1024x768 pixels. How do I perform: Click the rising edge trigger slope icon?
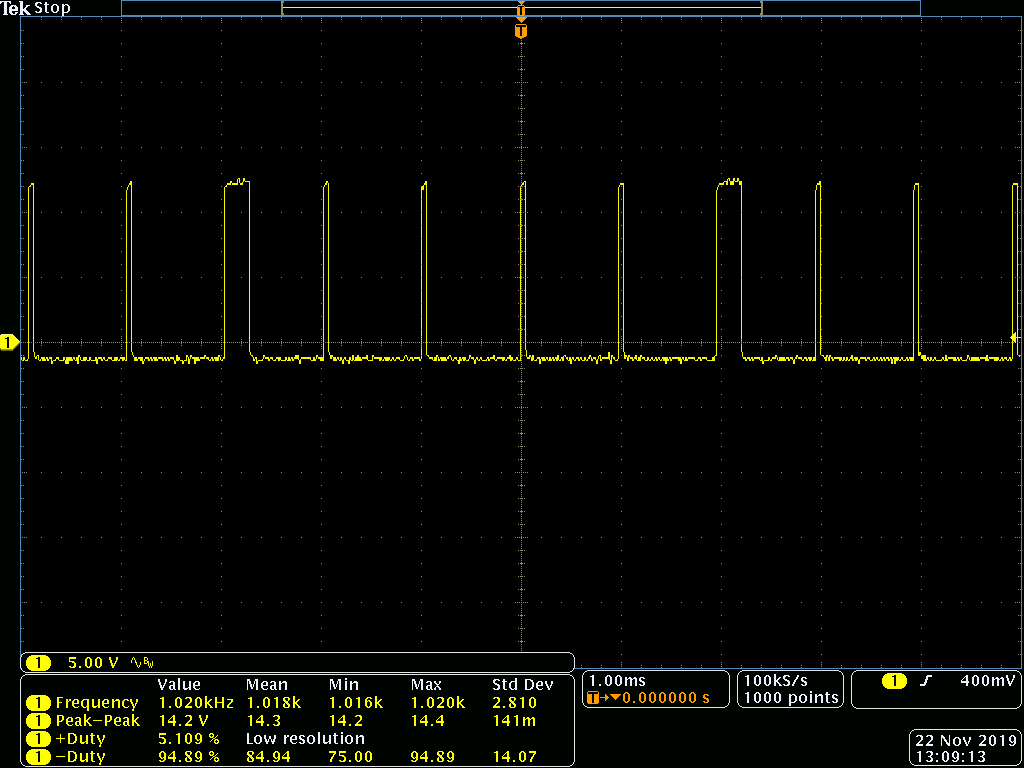(x=925, y=681)
